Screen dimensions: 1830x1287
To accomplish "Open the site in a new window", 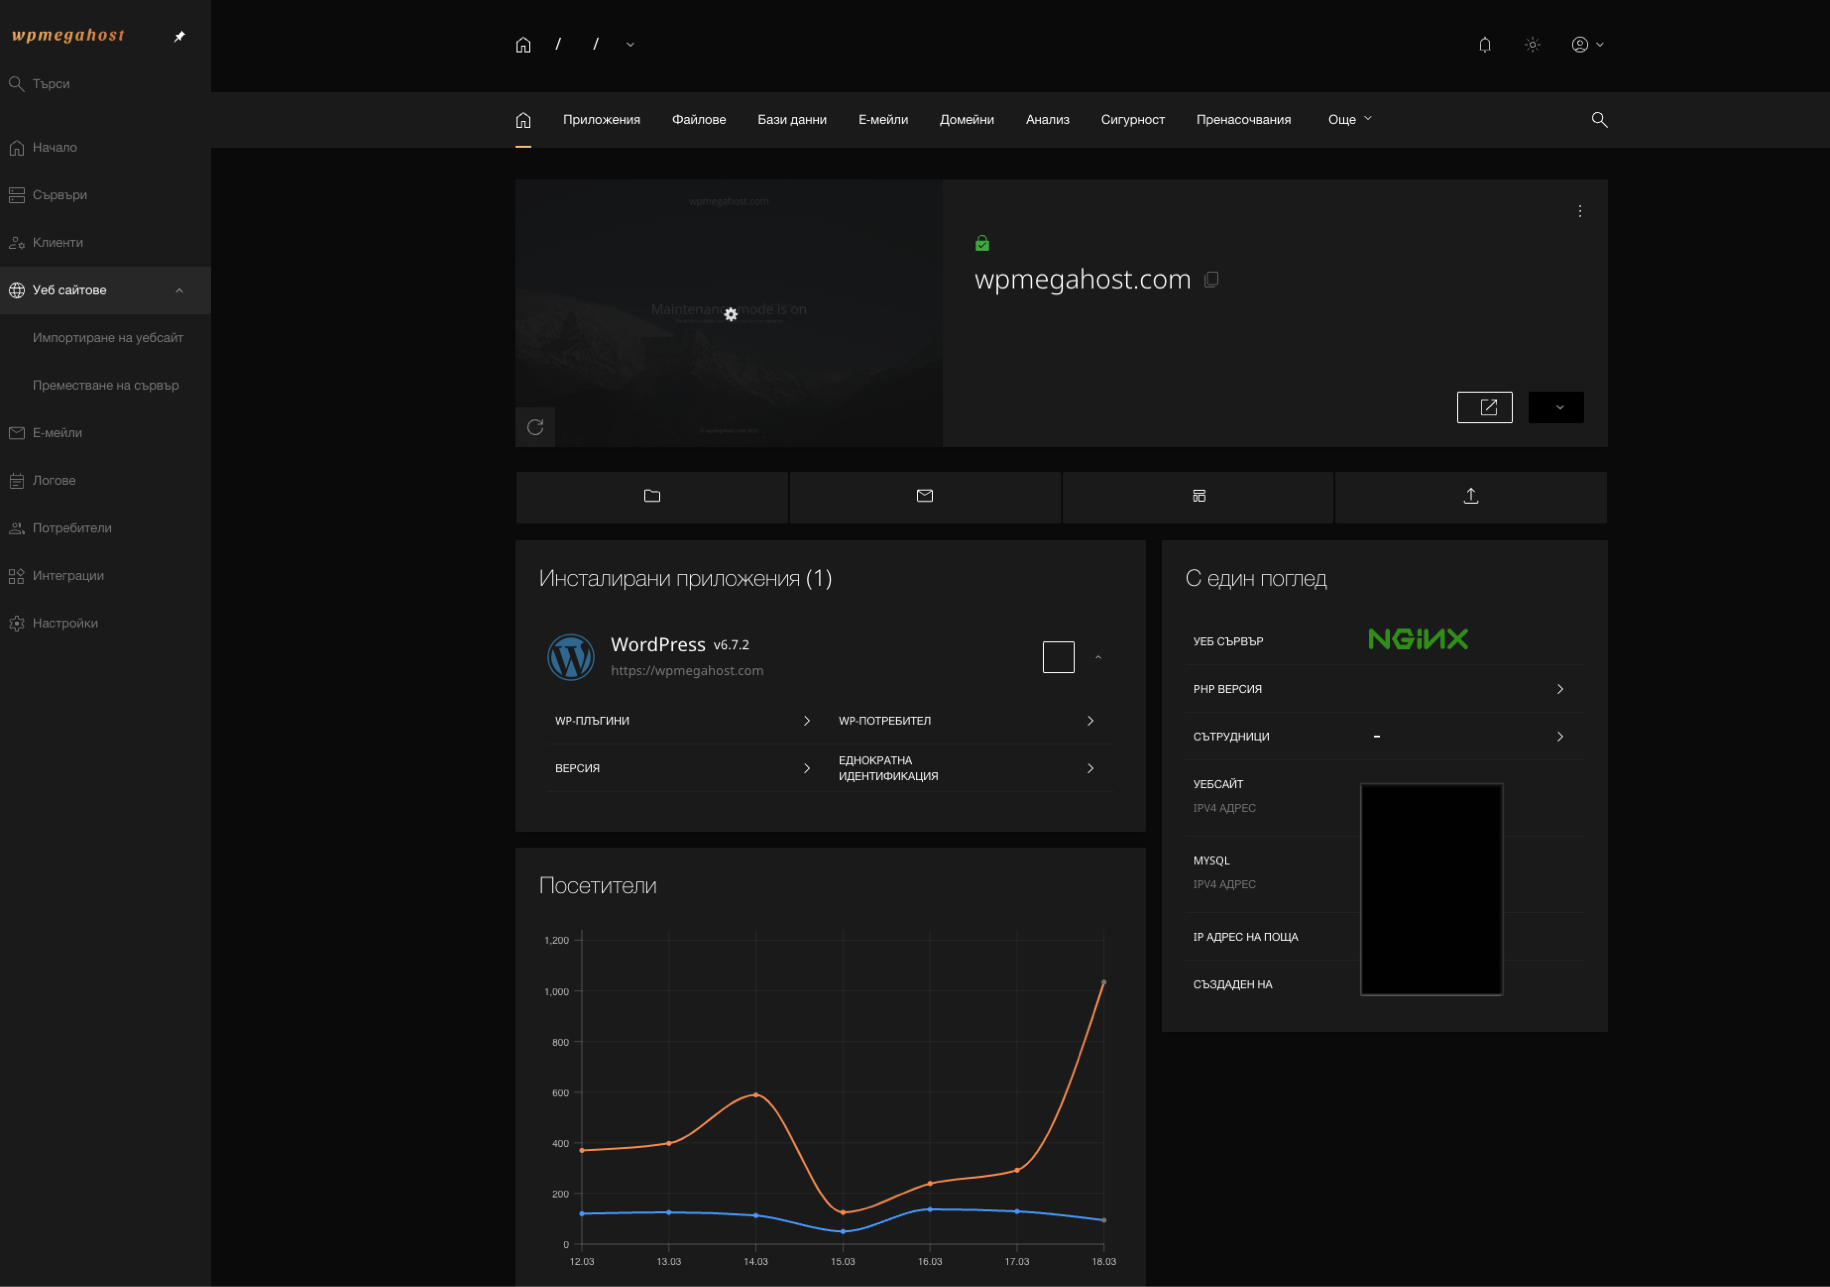I will pos(1485,407).
